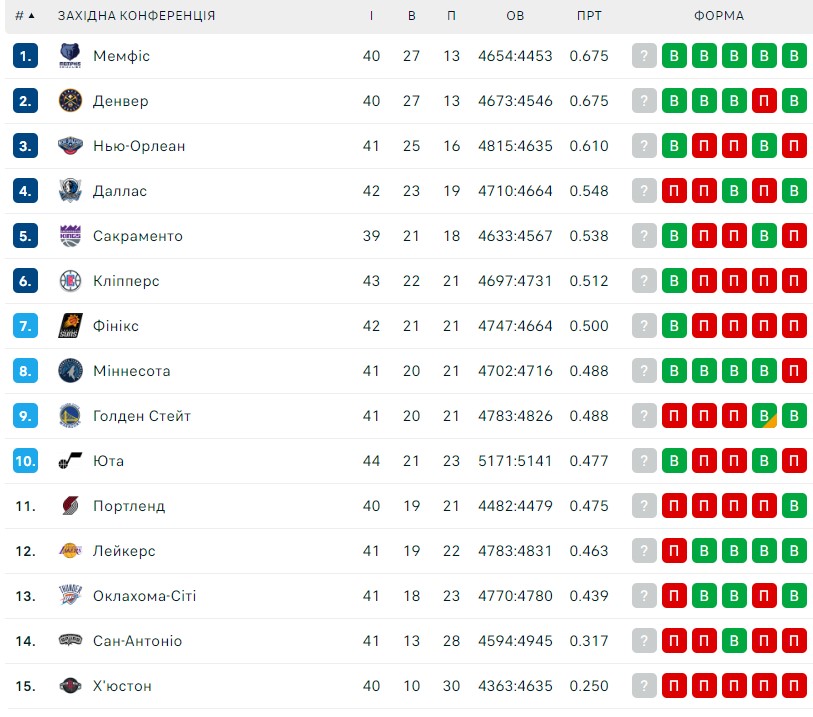
Task: Click Golden State's half-orange В form badge
Action: pos(764,416)
